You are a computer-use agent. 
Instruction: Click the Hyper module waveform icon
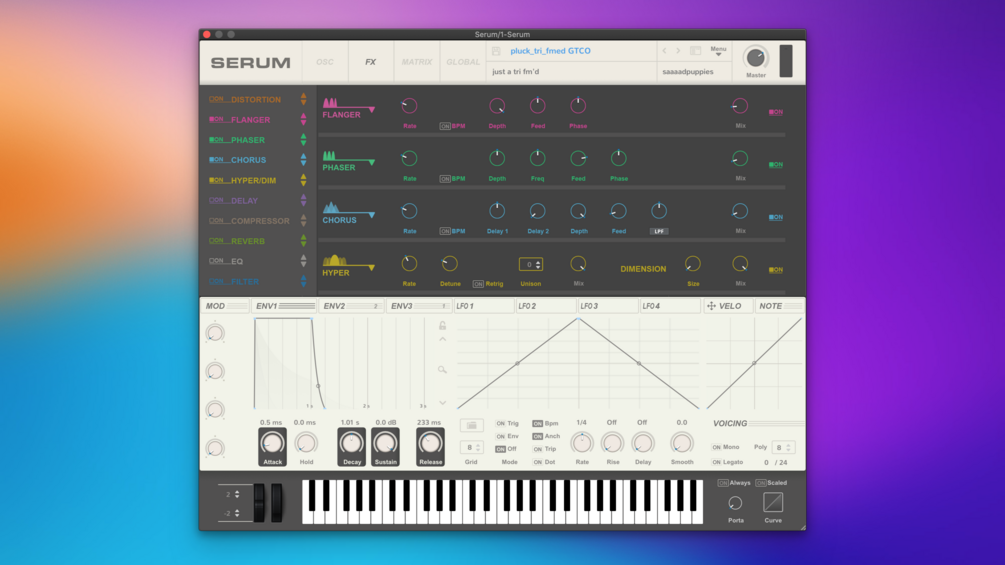[334, 260]
